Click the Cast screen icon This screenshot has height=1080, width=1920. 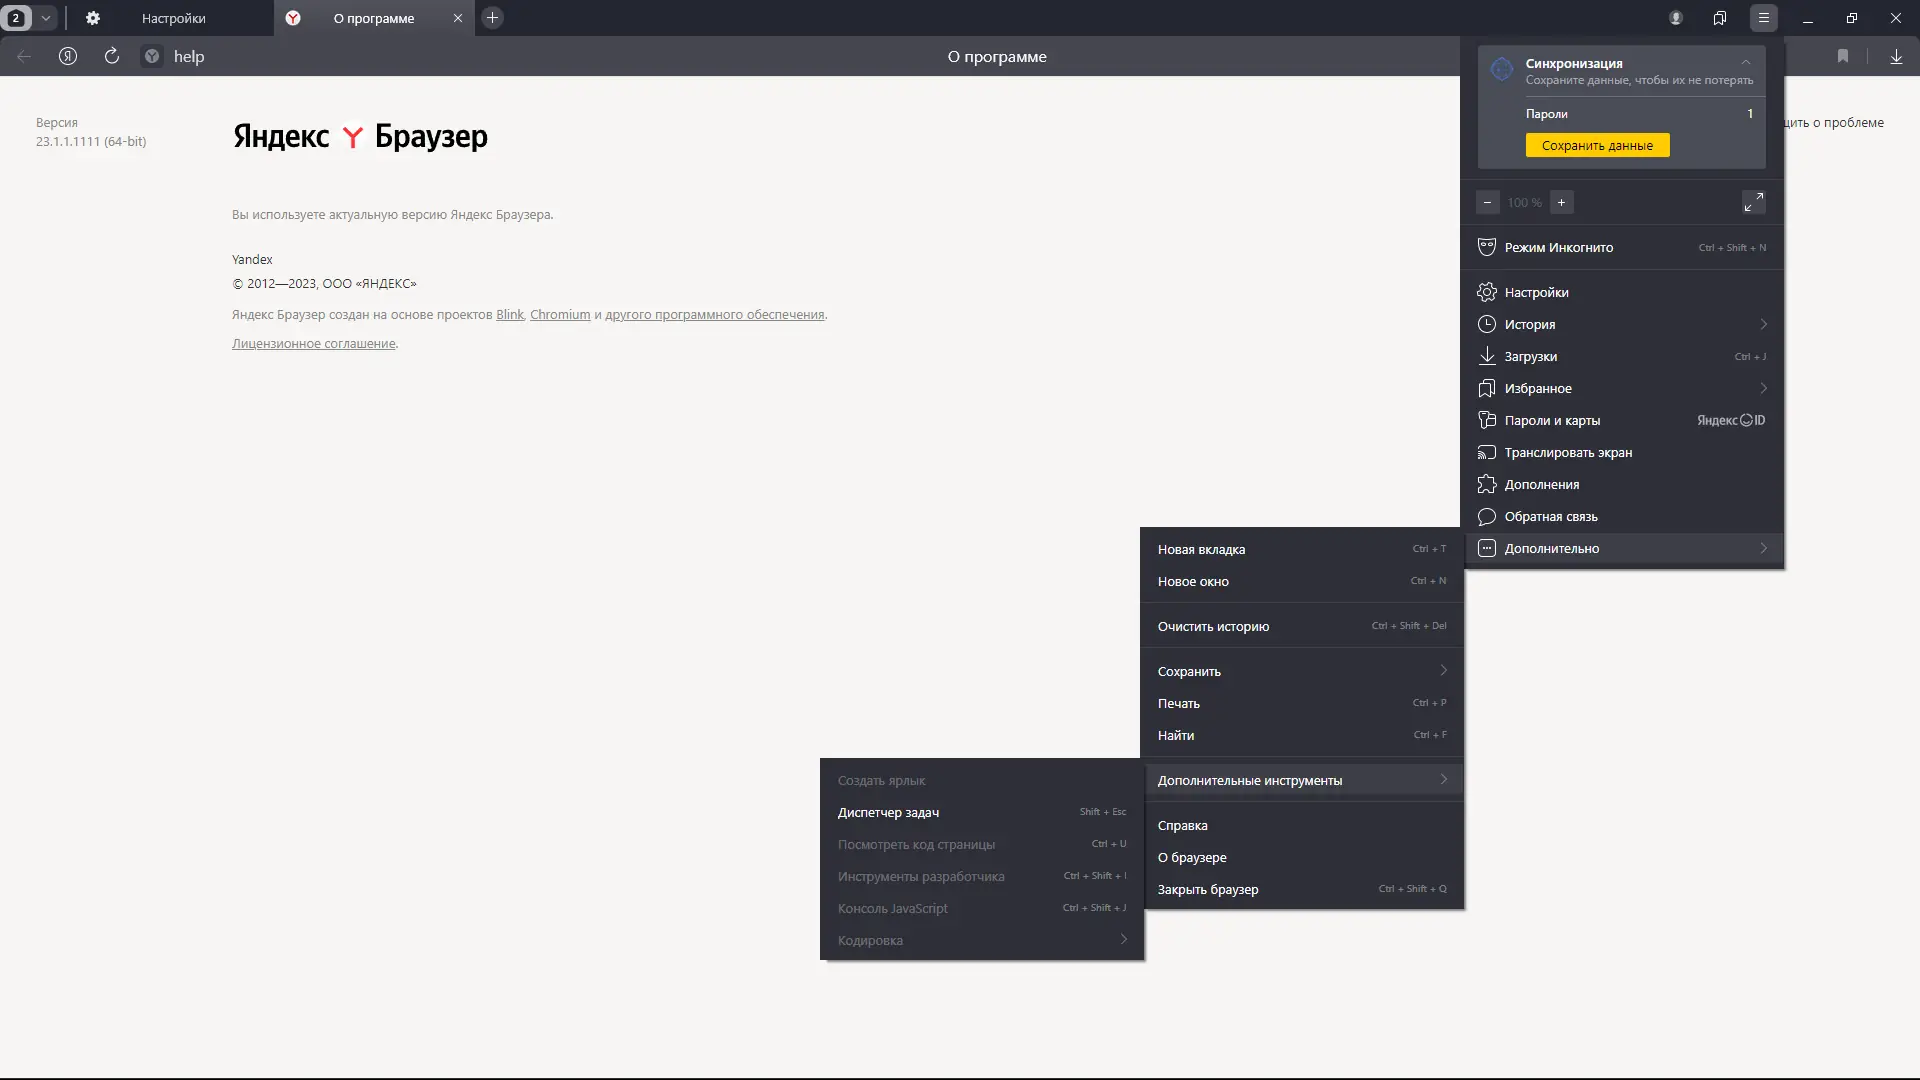point(1487,452)
